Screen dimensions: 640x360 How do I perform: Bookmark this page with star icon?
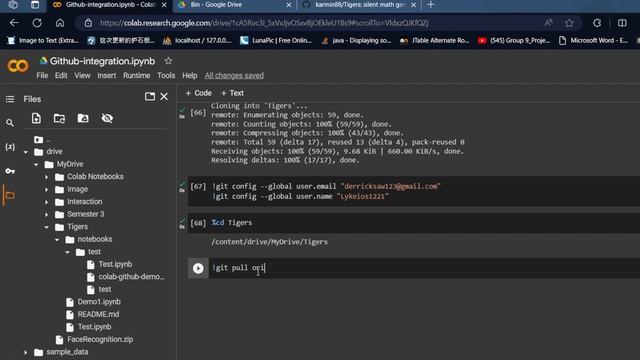(569, 23)
